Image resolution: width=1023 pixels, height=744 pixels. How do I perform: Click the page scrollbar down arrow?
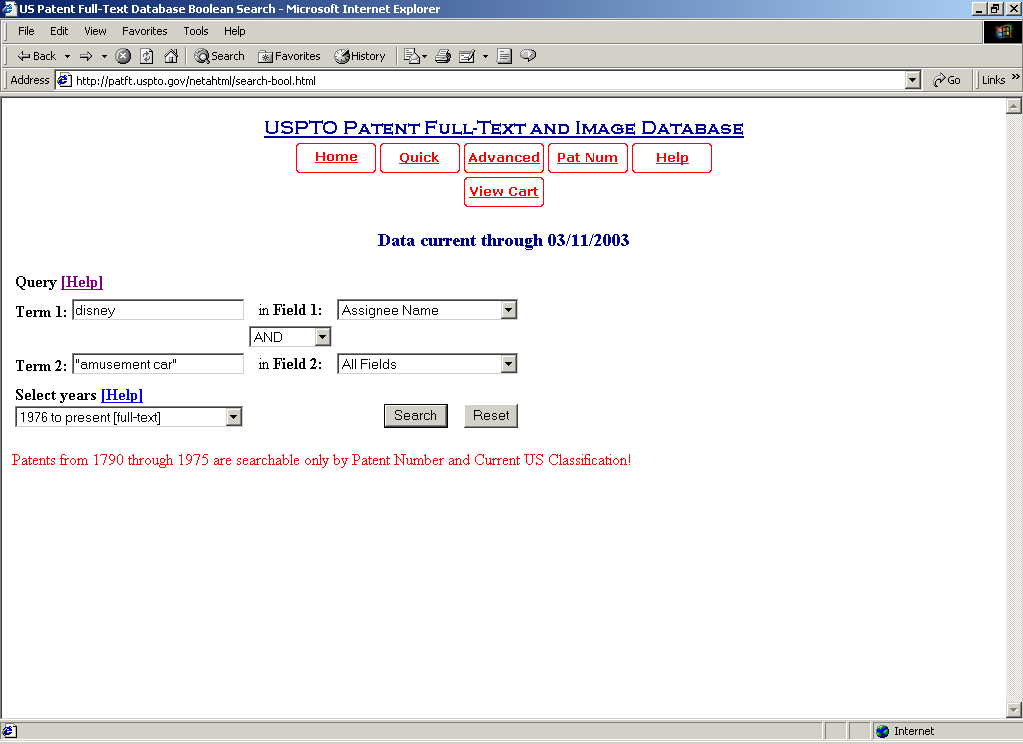click(x=1014, y=709)
